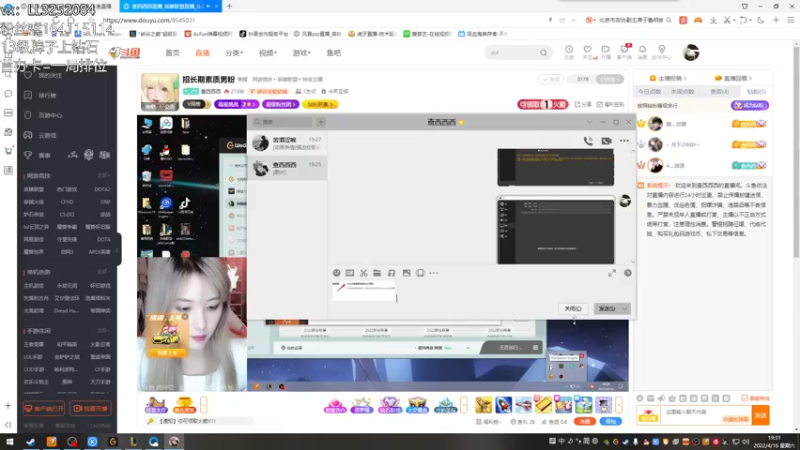
Task: Click the search box in chat window
Action: click(283, 122)
